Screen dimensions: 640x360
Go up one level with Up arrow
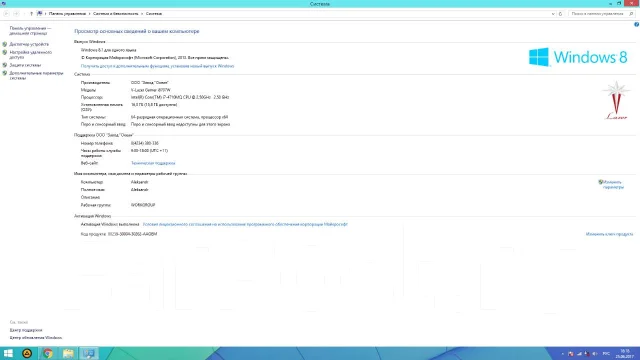tap(31, 14)
